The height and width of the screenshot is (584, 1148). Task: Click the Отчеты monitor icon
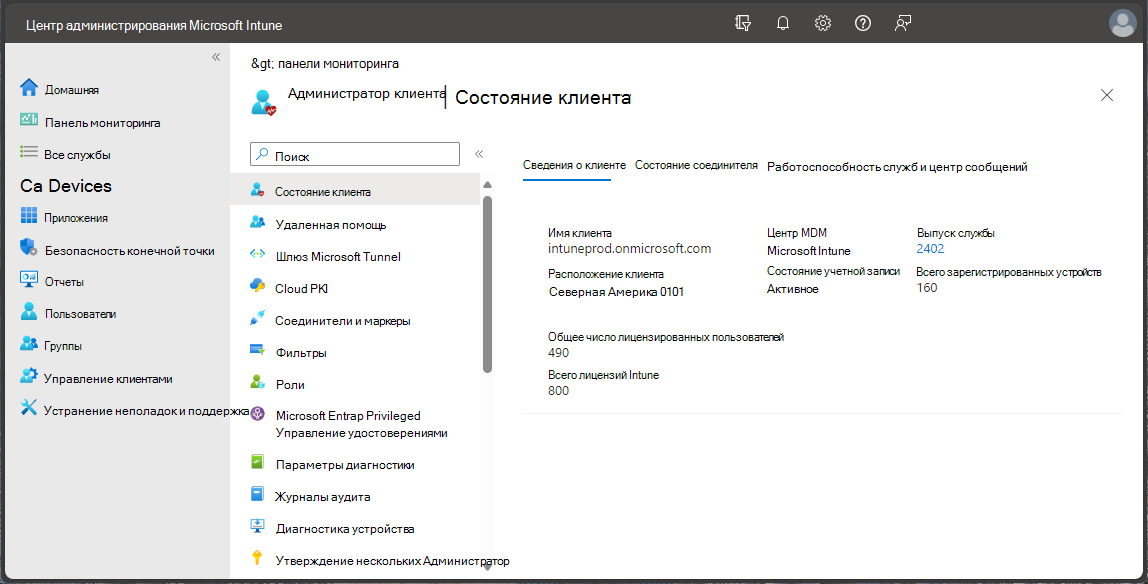click(x=29, y=280)
